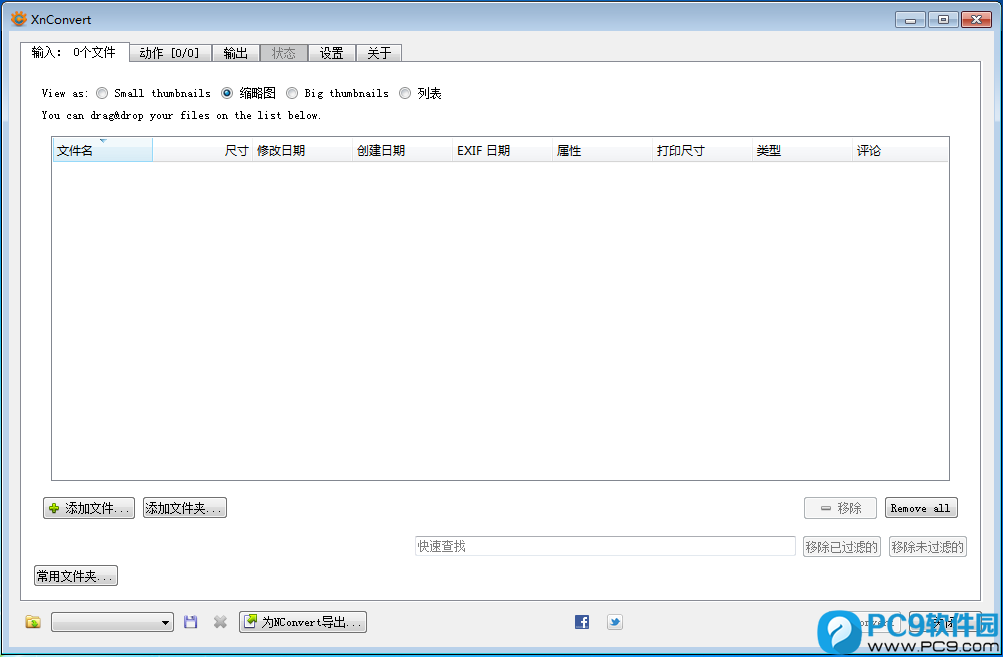Click the XnConvert app logo in title bar
The height and width of the screenshot is (657, 1003).
tap(19, 19)
